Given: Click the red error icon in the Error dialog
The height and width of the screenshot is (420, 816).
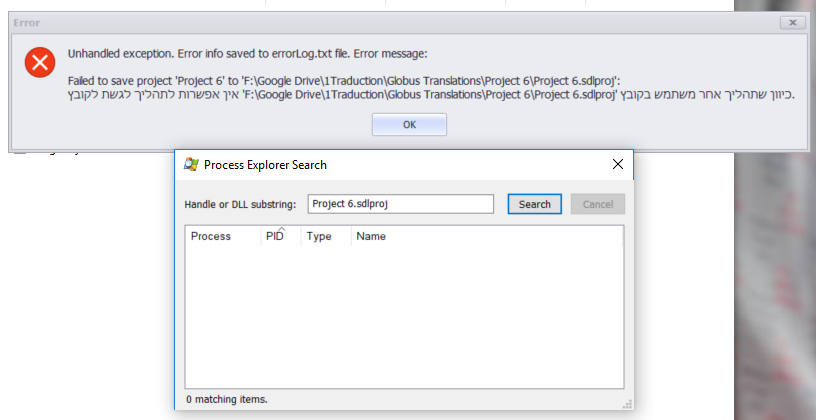Looking at the screenshot, I should point(40,63).
